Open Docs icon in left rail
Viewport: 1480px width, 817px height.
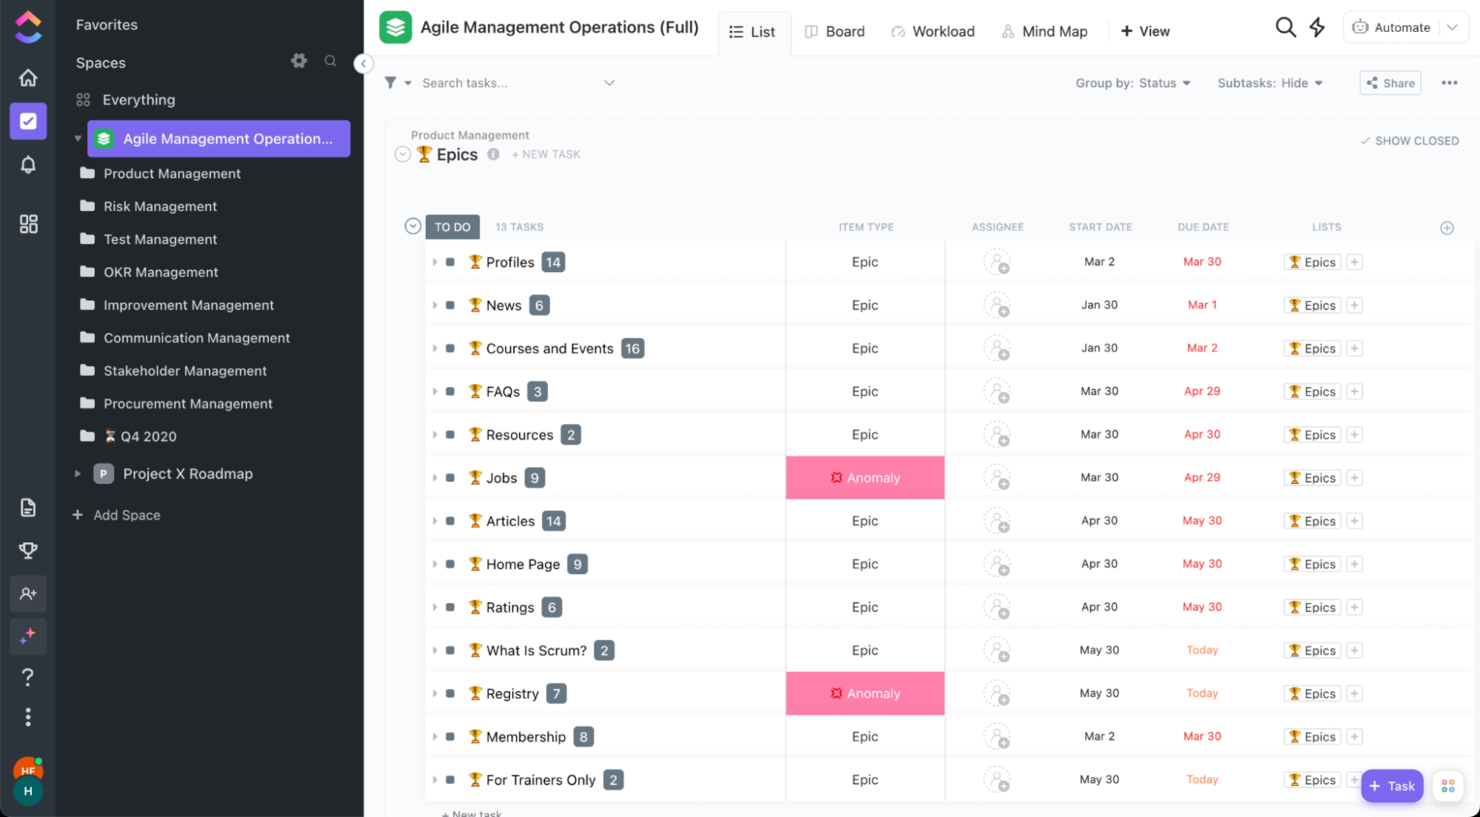28,507
